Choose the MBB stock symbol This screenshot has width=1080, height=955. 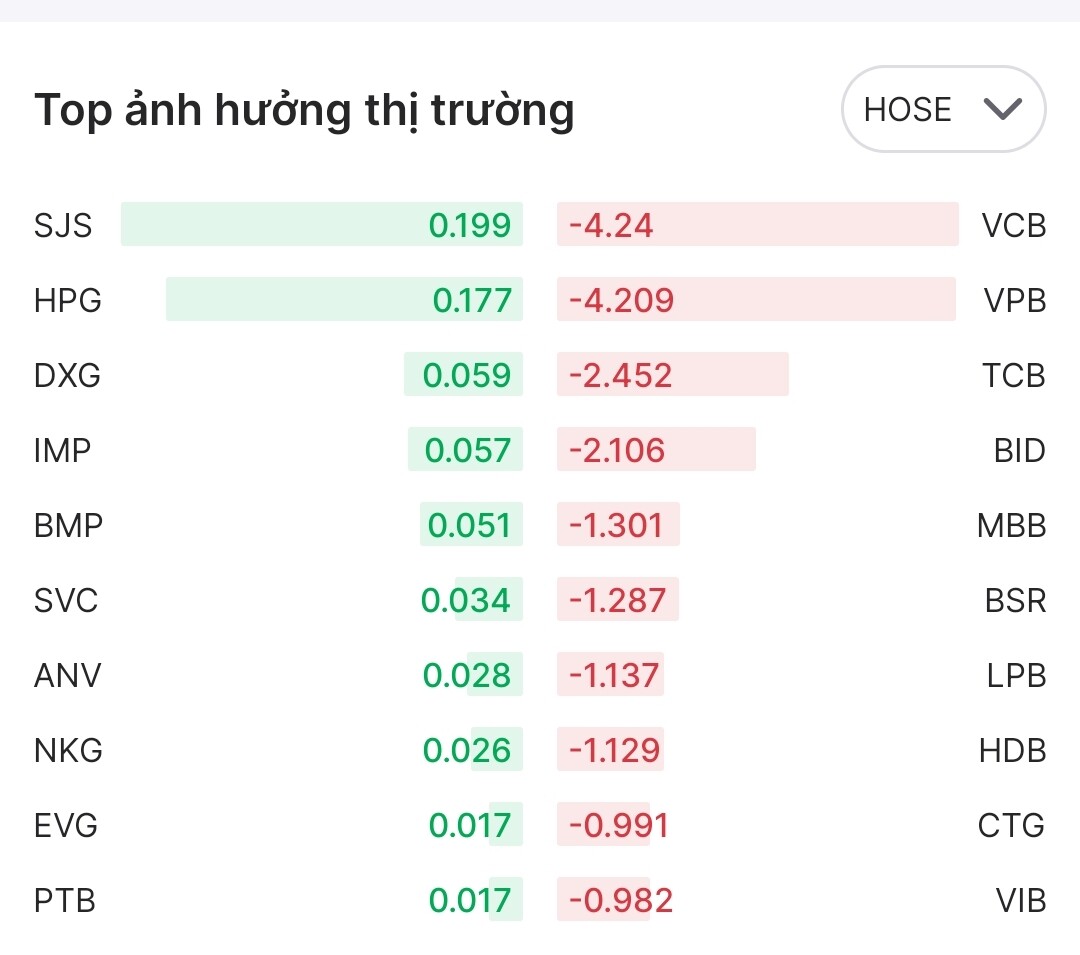point(1011,525)
